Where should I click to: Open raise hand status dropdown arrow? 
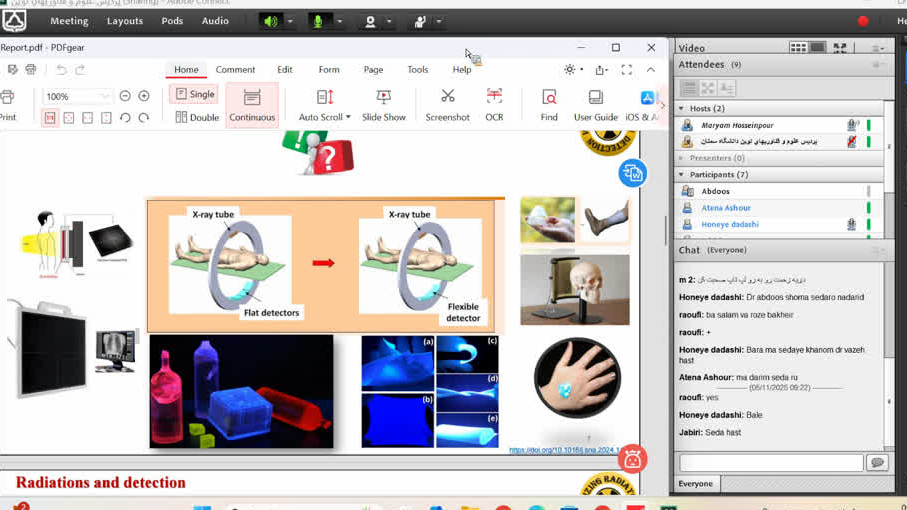click(x=439, y=21)
